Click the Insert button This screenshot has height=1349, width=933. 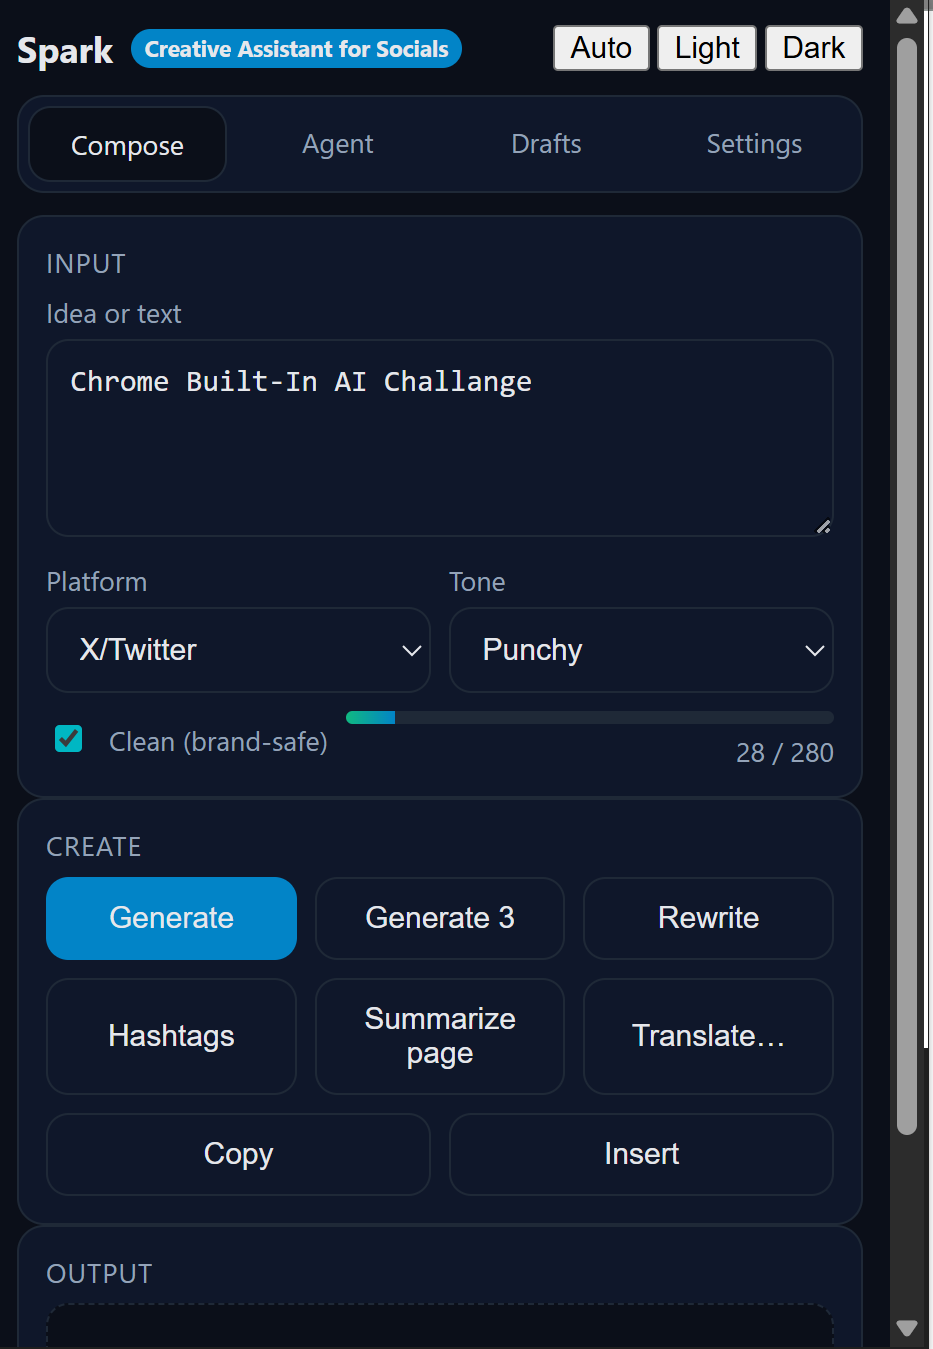pos(641,1154)
